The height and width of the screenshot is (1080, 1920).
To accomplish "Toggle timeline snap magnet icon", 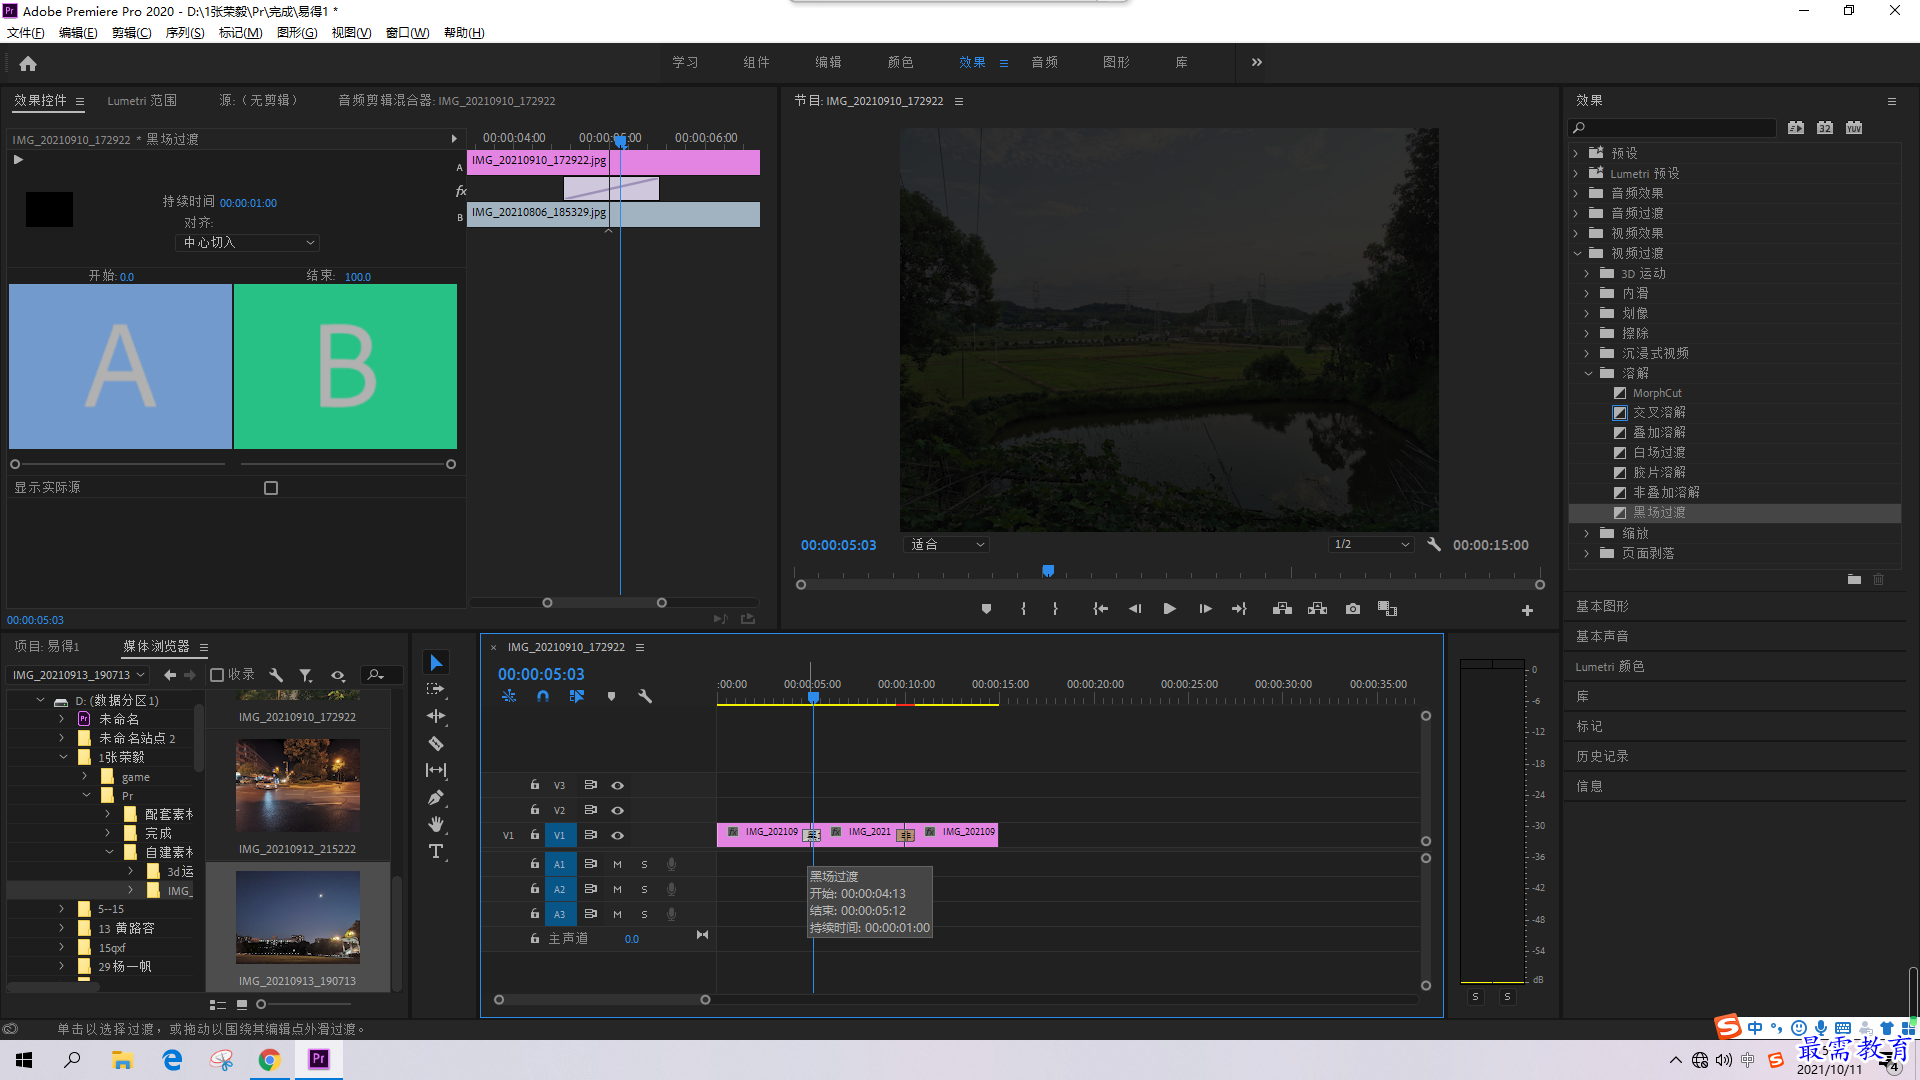I will pos(543,697).
